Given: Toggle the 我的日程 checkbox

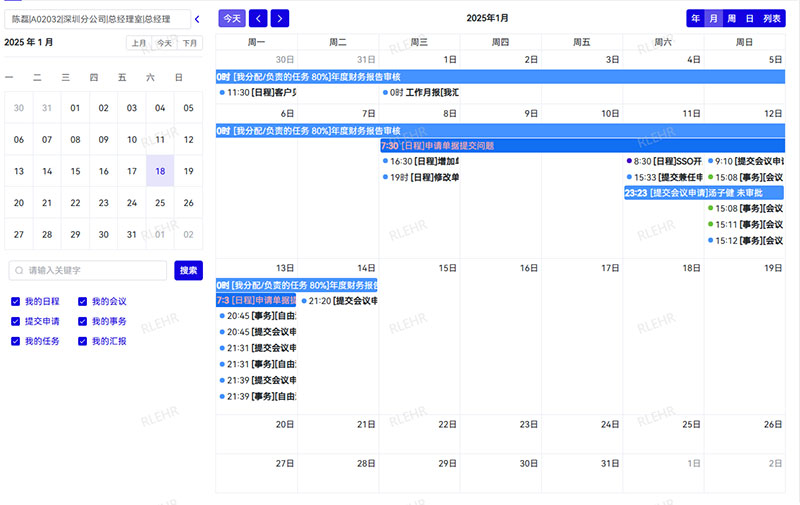Looking at the screenshot, I should pos(15,301).
